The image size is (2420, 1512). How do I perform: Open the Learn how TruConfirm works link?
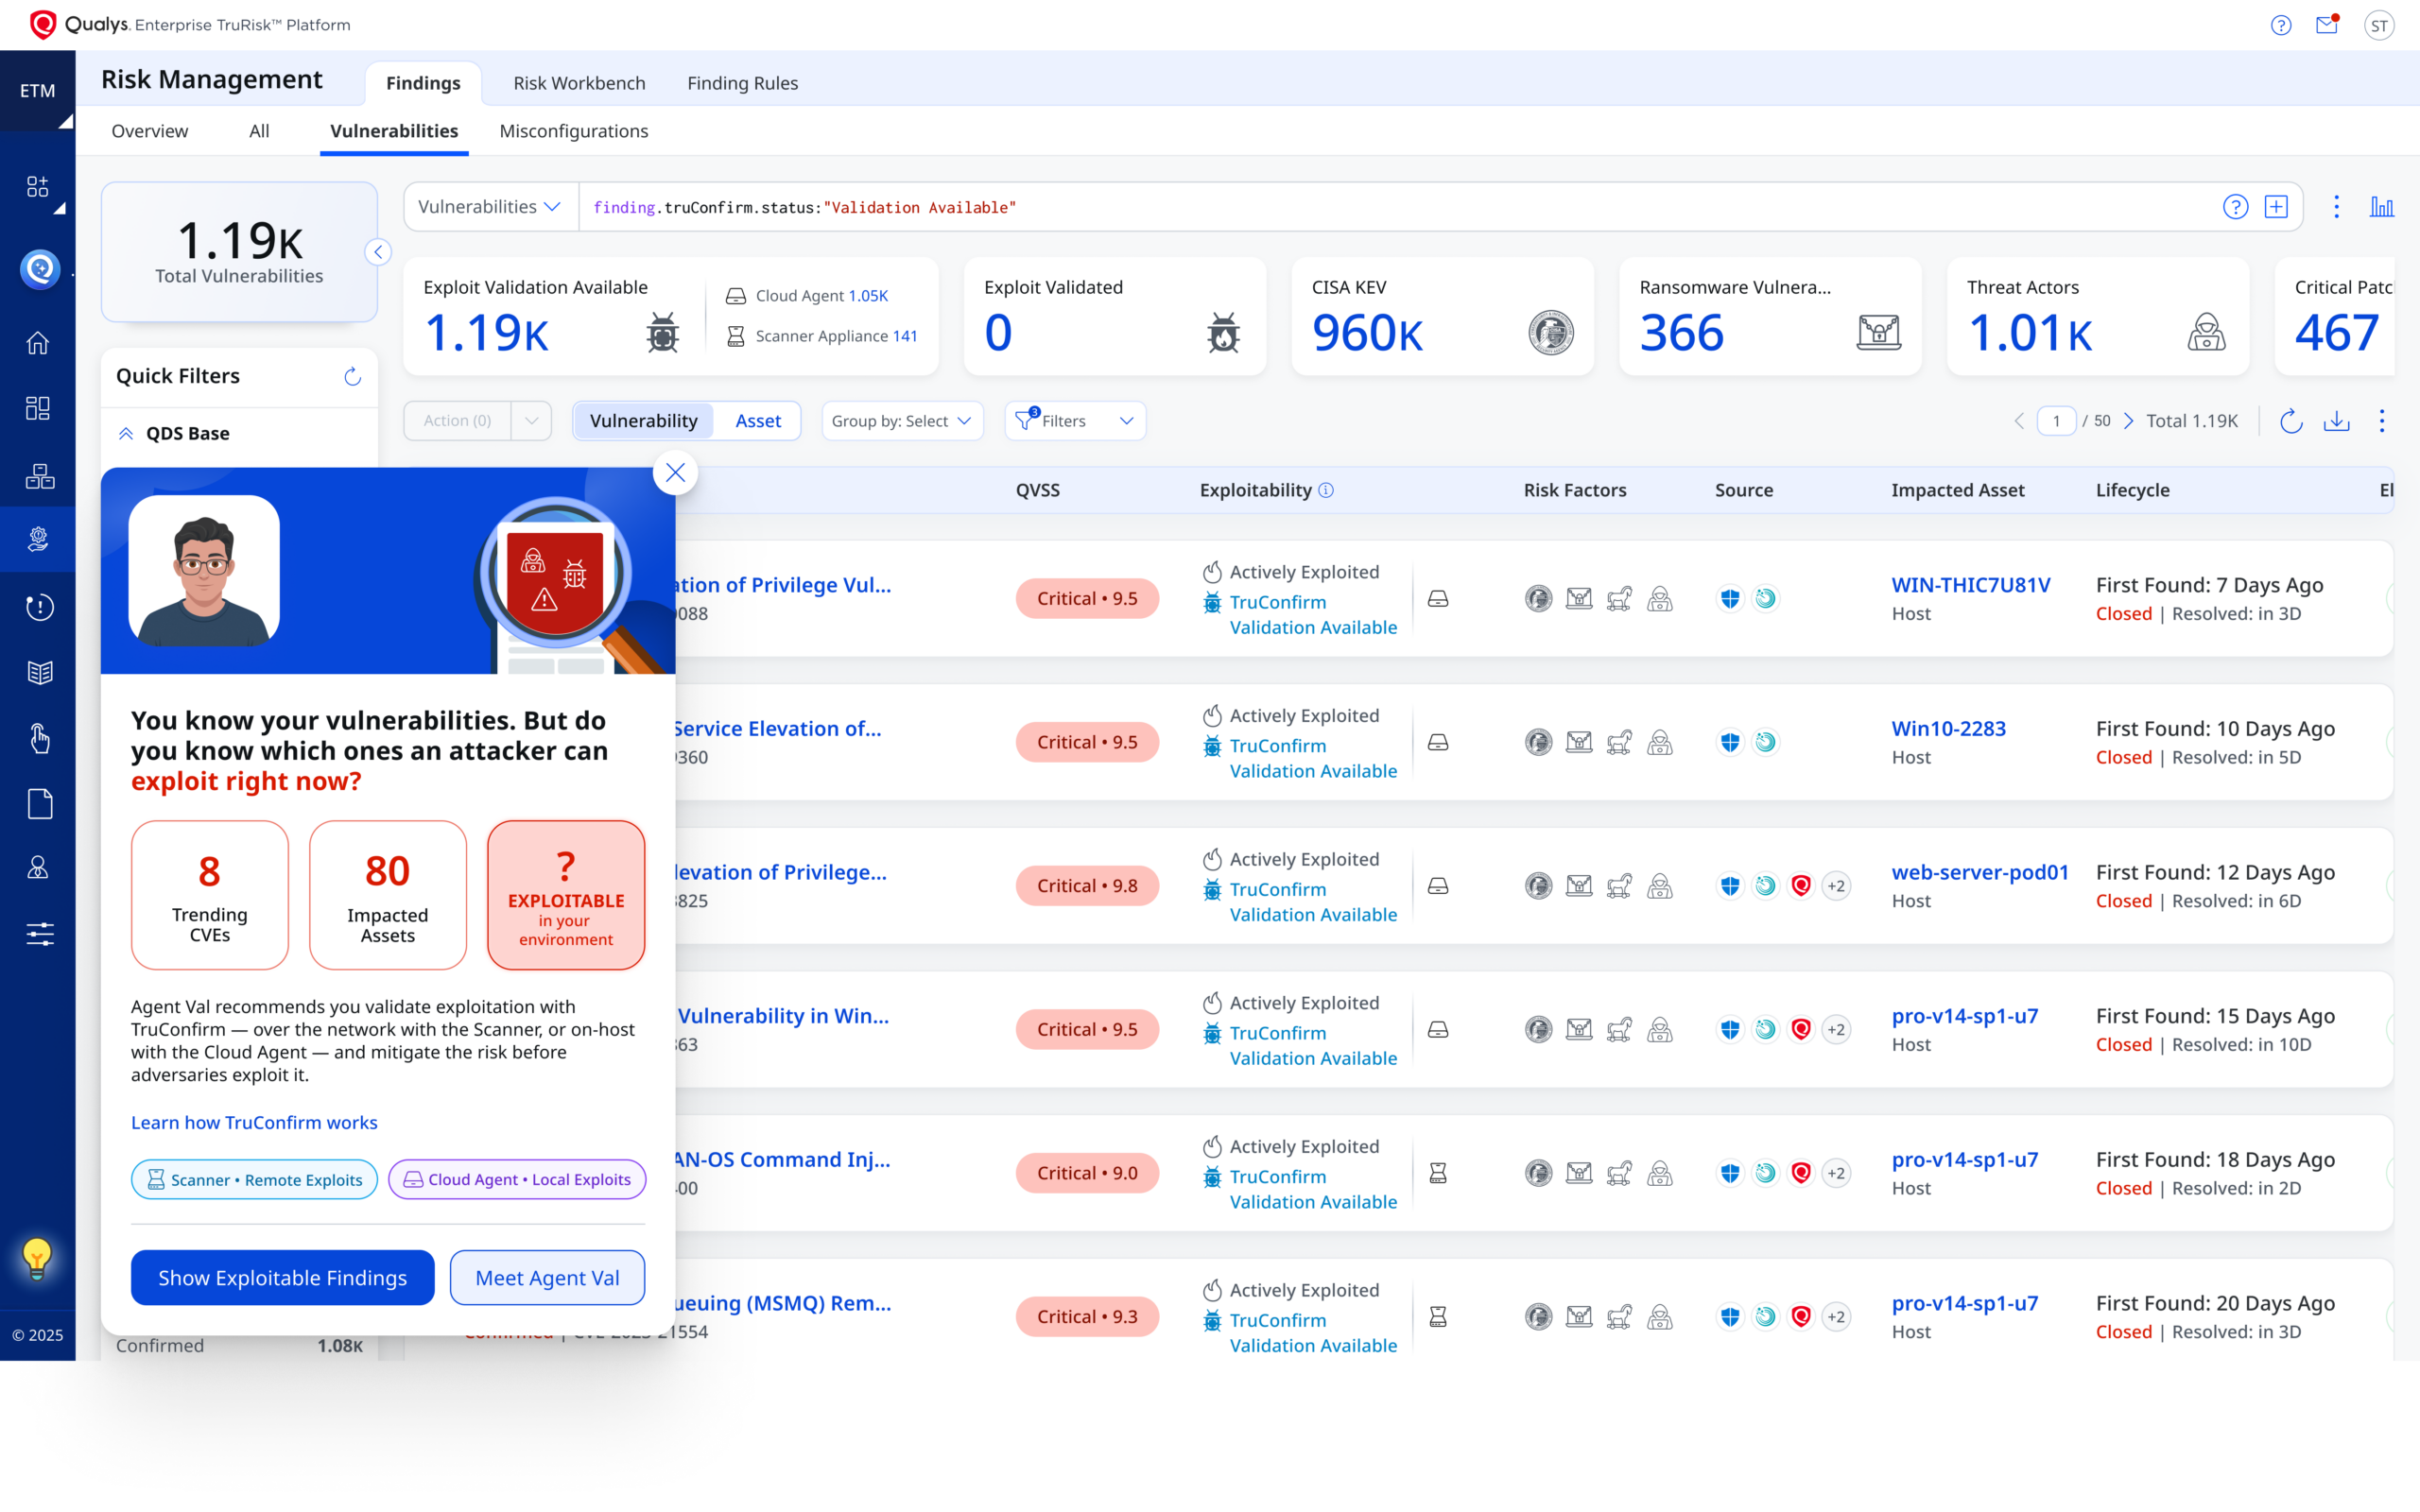click(x=254, y=1122)
